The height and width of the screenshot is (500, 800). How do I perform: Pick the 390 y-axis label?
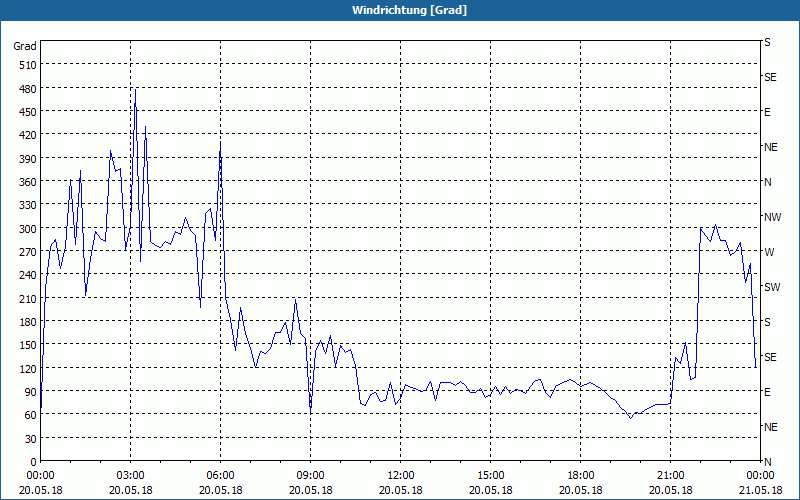[28, 159]
